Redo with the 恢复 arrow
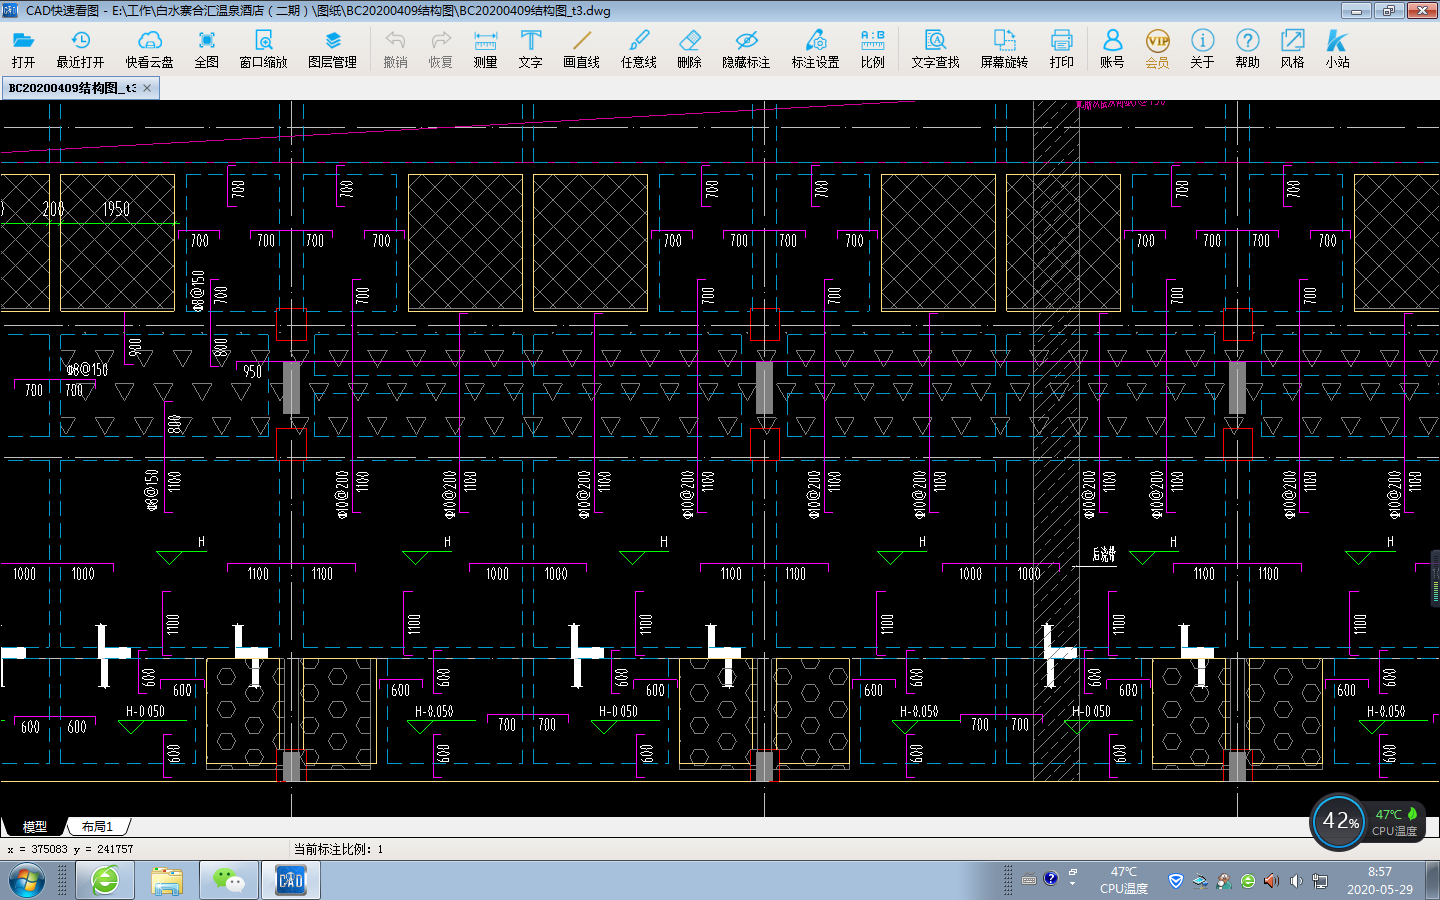 [x=440, y=48]
